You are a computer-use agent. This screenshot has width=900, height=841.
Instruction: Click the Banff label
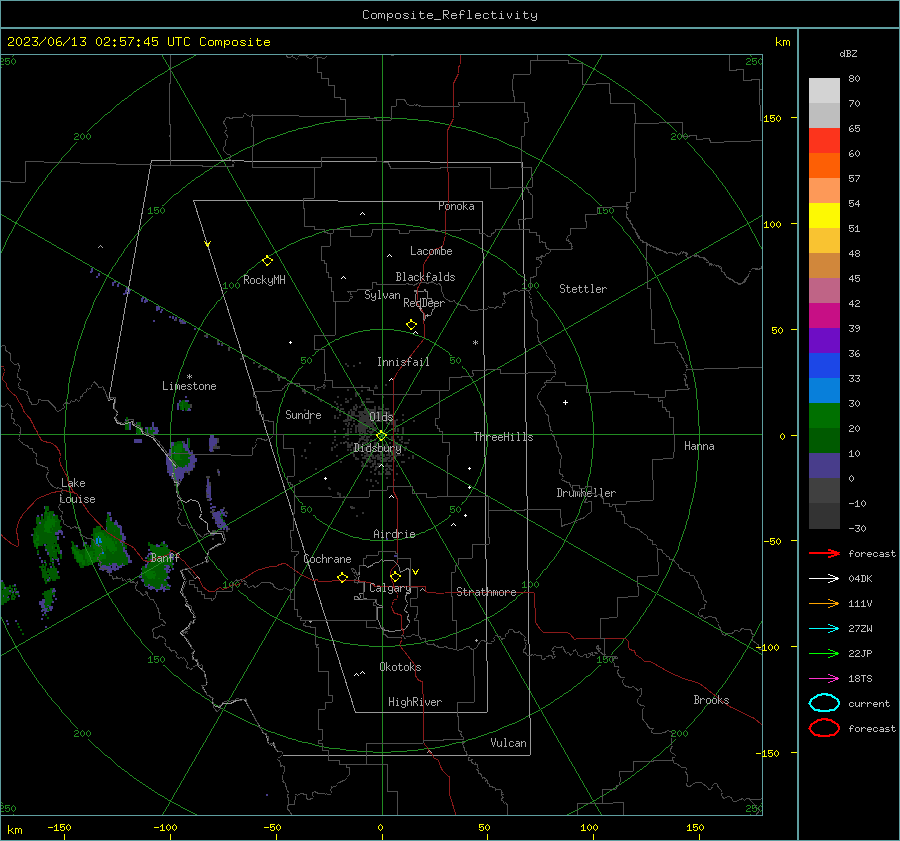[165, 557]
